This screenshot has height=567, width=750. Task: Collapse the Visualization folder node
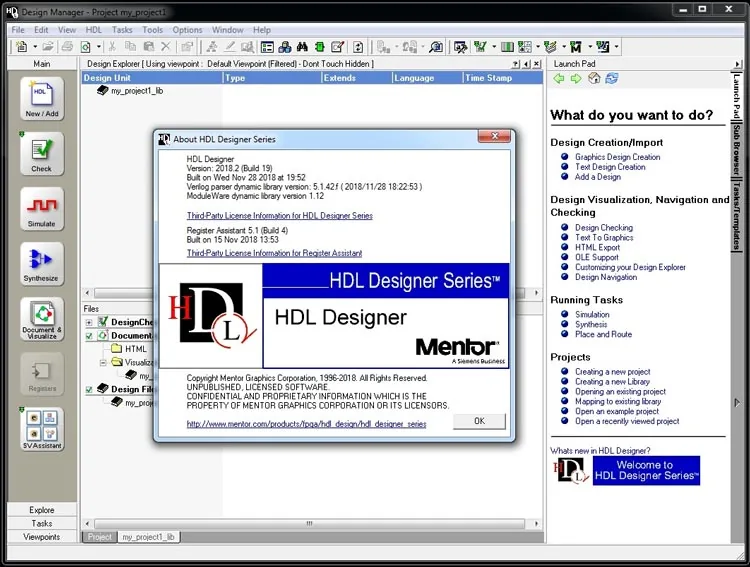103,363
